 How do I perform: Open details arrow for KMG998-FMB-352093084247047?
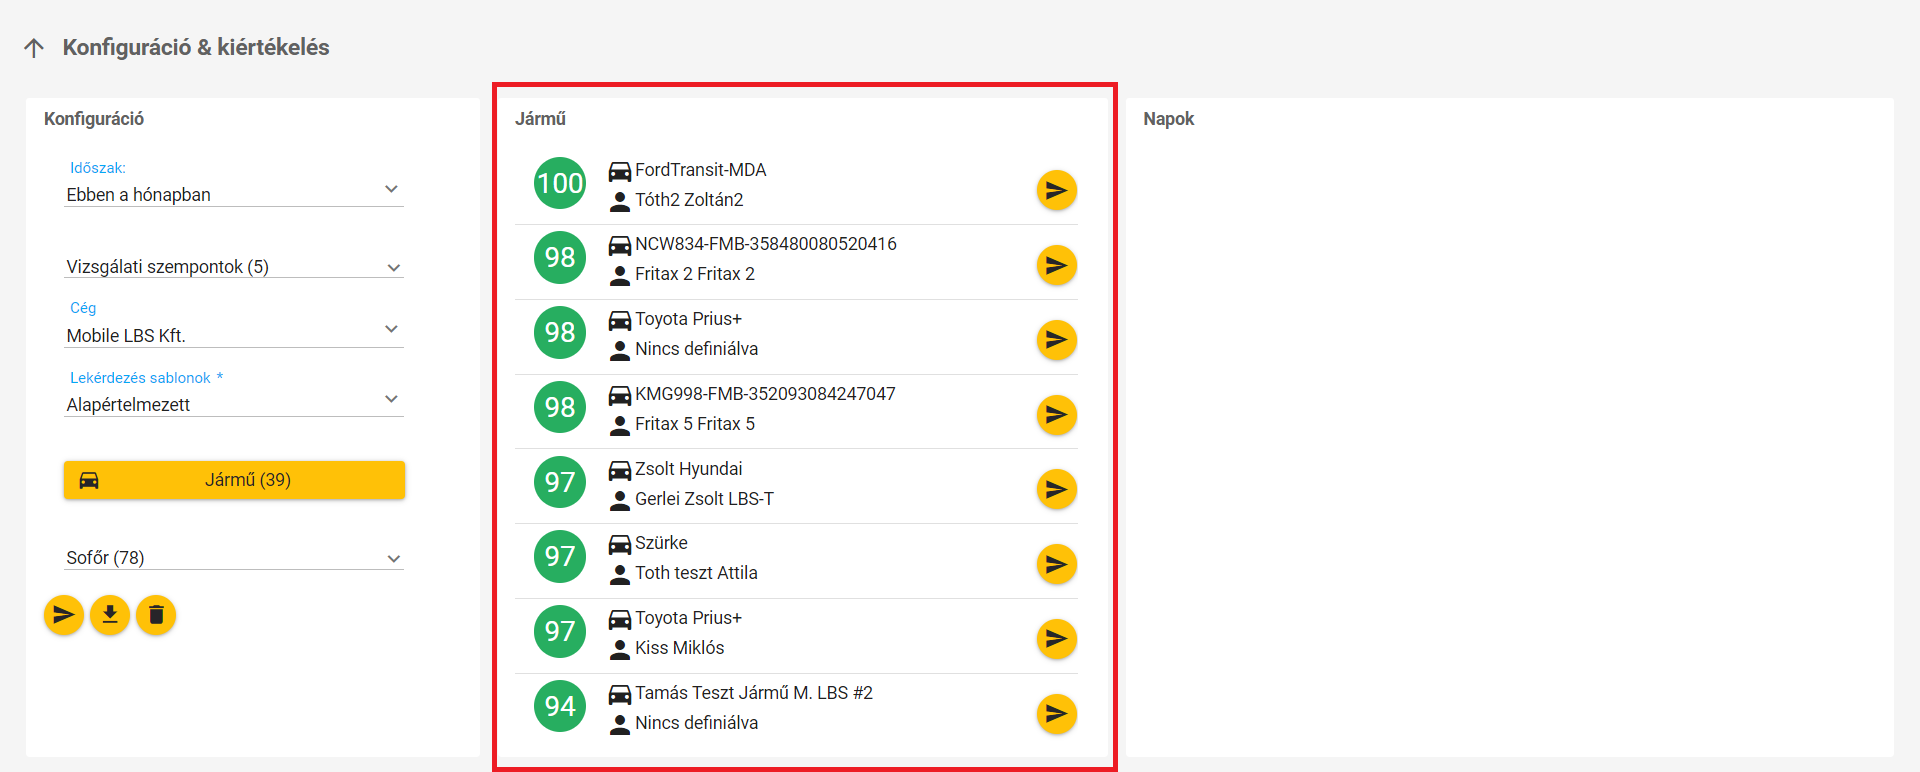click(x=1056, y=415)
